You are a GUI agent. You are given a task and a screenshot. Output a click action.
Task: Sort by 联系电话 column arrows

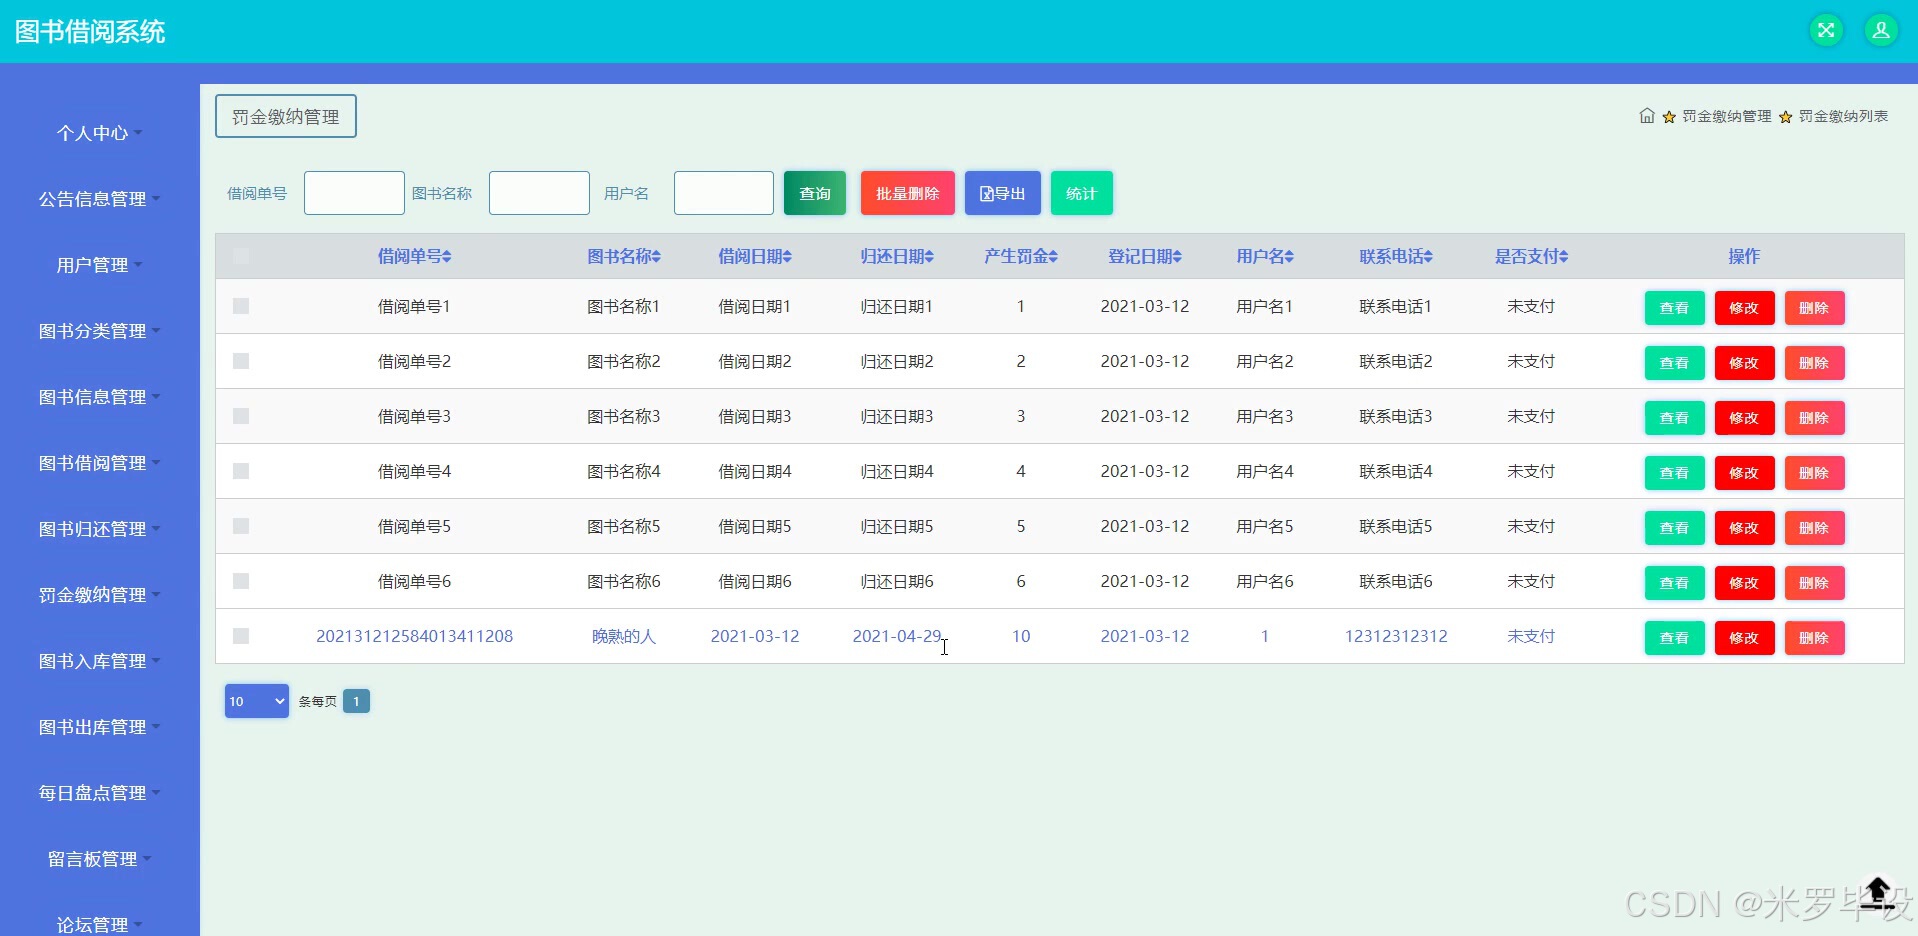[x=1428, y=257]
